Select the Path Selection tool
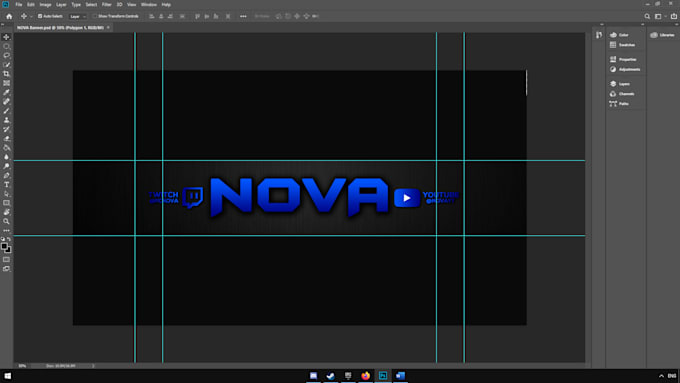The image size is (680, 383). (x=6, y=194)
